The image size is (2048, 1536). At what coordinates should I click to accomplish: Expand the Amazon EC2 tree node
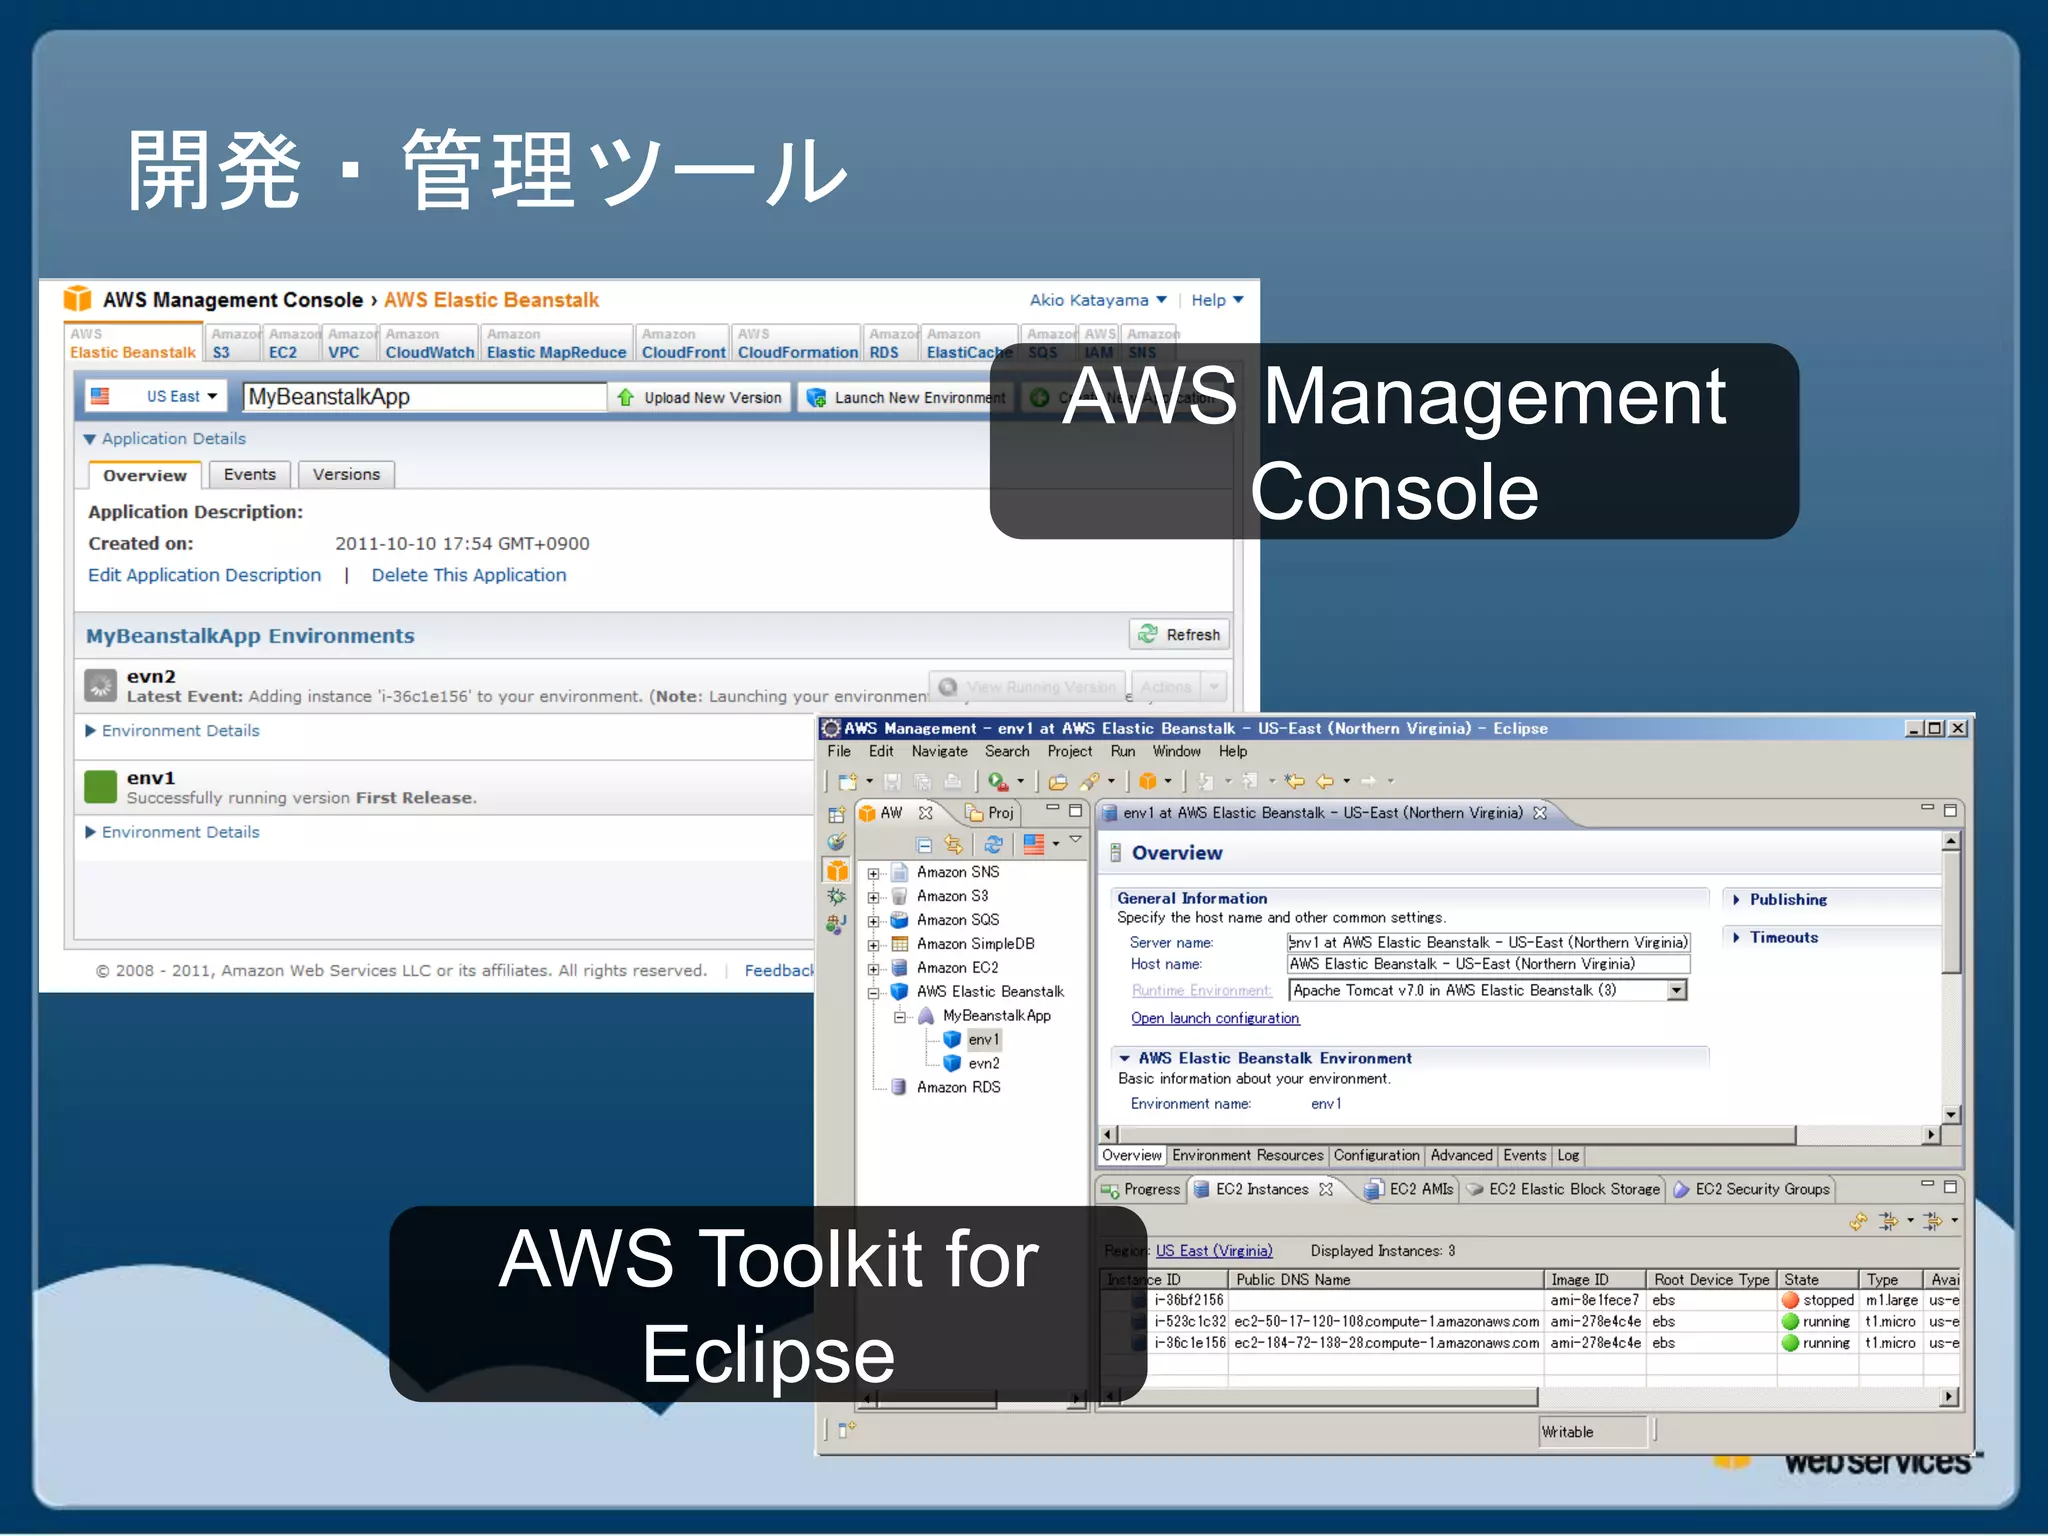pyautogui.click(x=873, y=969)
